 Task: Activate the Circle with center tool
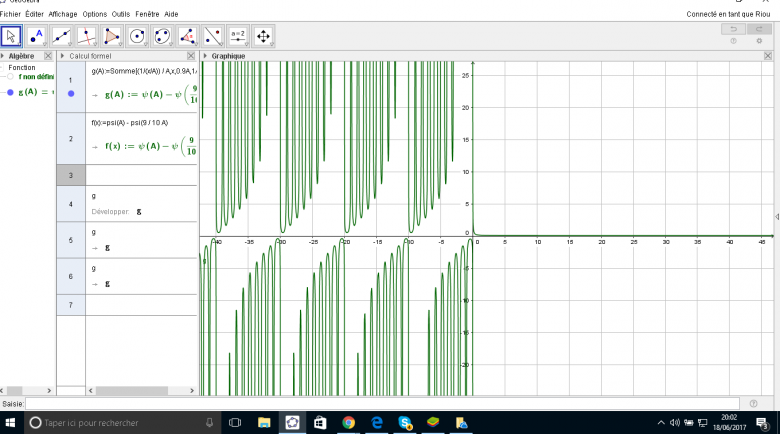(x=137, y=37)
